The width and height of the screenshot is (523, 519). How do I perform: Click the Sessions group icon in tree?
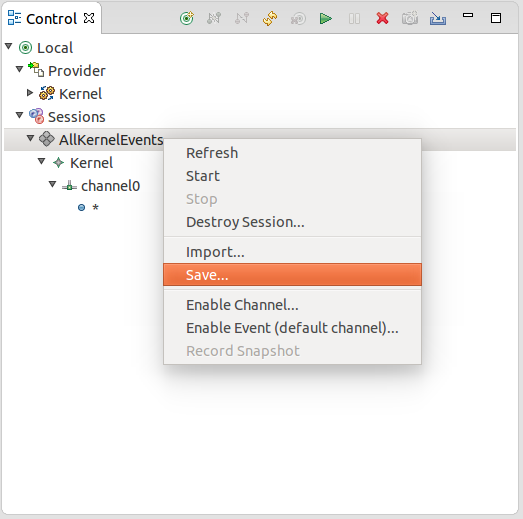click(x=36, y=116)
